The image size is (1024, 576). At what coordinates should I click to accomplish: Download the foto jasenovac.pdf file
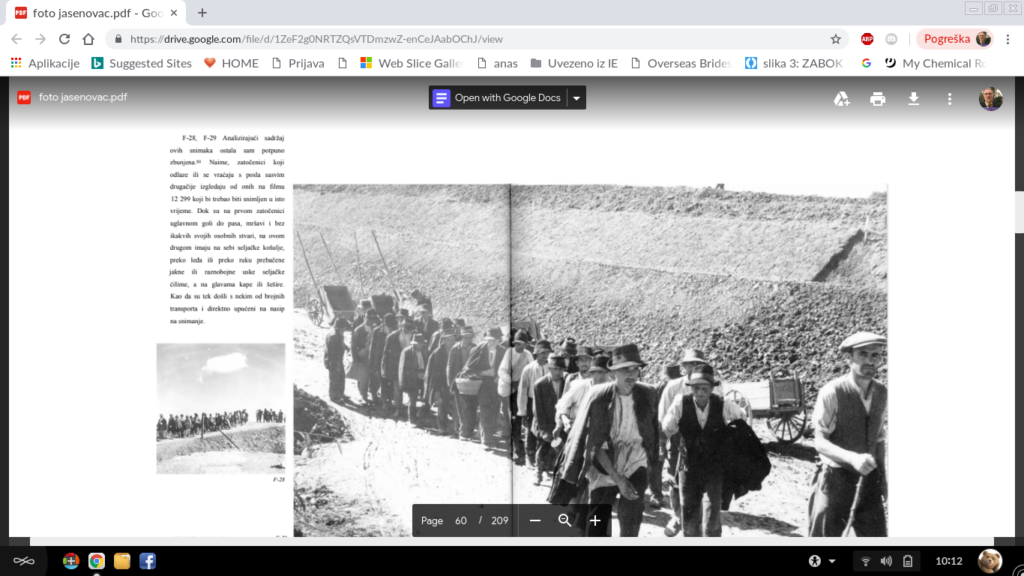(913, 98)
